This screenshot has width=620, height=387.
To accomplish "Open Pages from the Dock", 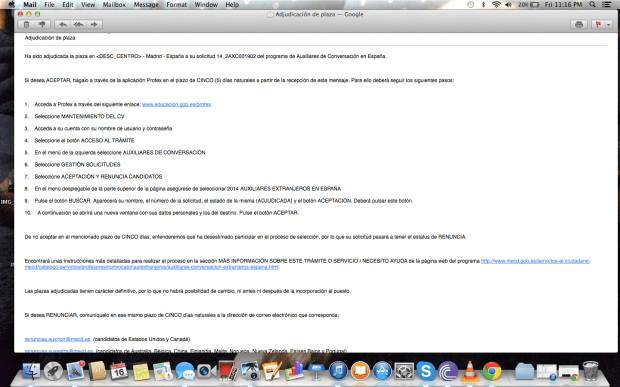I will [x=272, y=371].
